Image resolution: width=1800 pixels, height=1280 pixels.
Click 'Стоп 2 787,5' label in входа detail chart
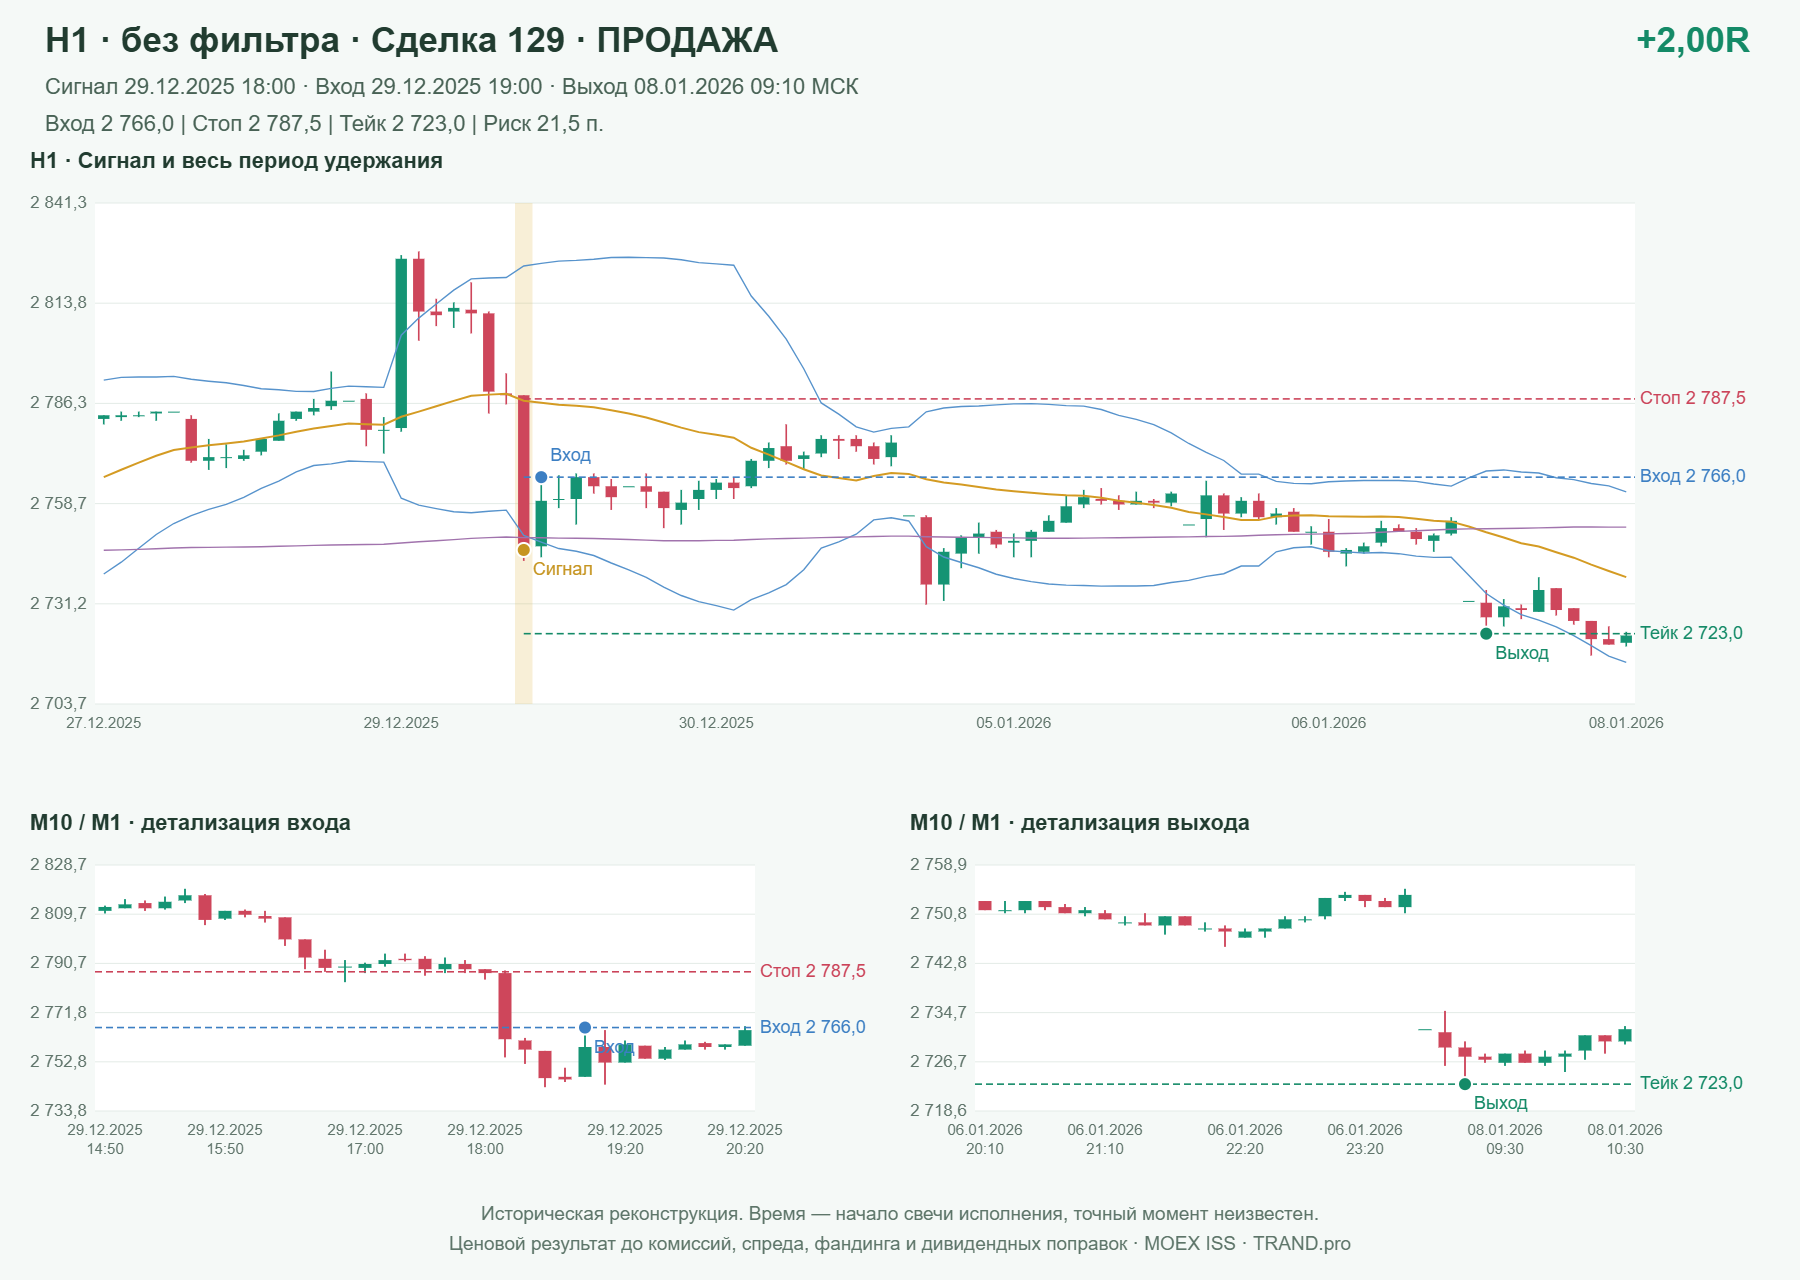point(813,971)
